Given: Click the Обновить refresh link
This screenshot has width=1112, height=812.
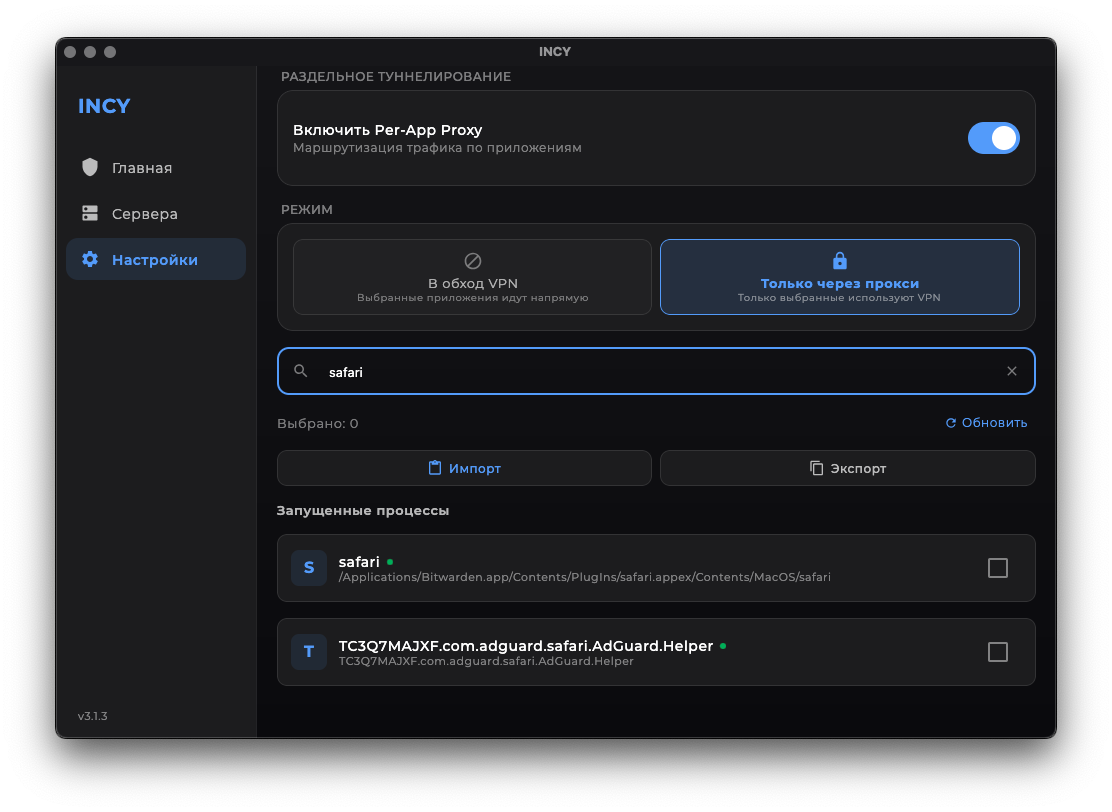Looking at the screenshot, I should pyautogui.click(x=986, y=423).
